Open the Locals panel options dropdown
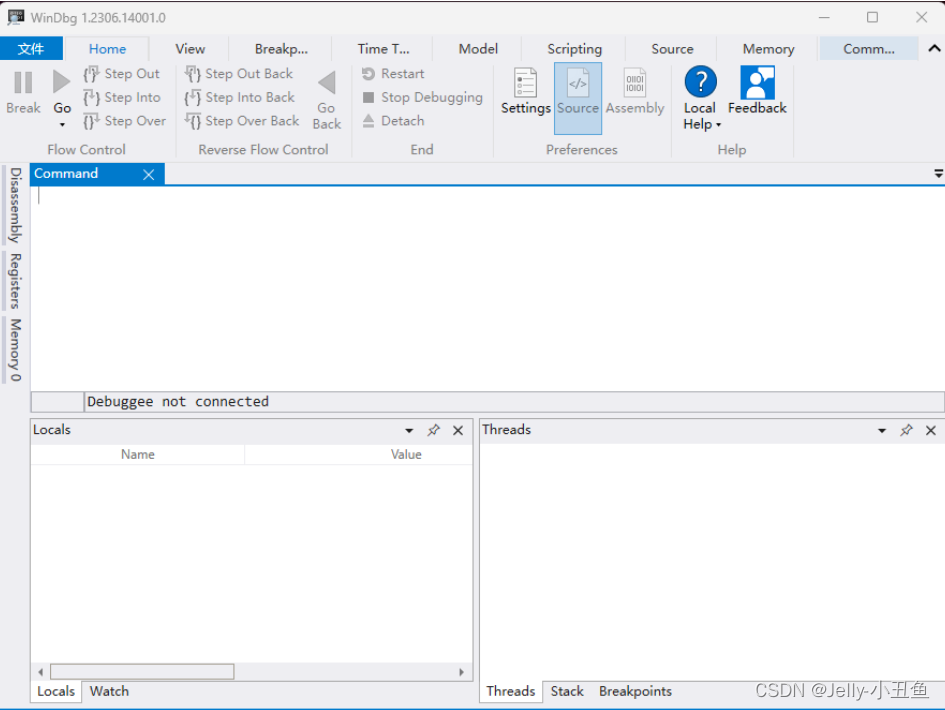This screenshot has width=945, height=710. (x=409, y=430)
